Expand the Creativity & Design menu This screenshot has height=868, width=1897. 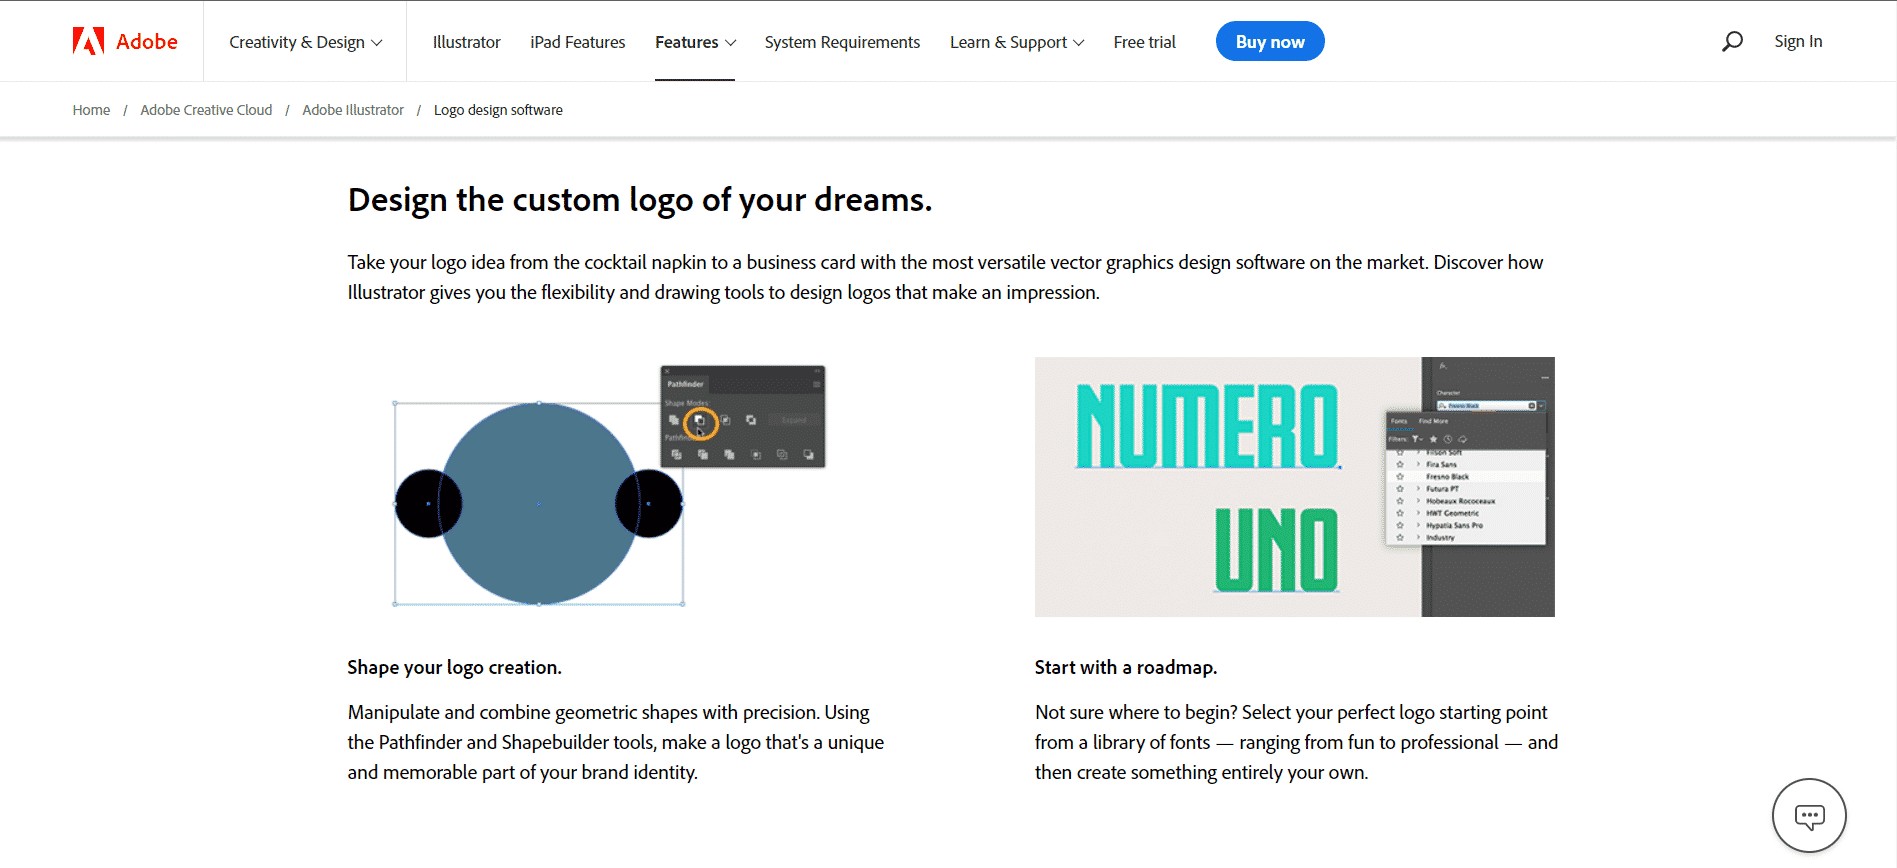[305, 42]
